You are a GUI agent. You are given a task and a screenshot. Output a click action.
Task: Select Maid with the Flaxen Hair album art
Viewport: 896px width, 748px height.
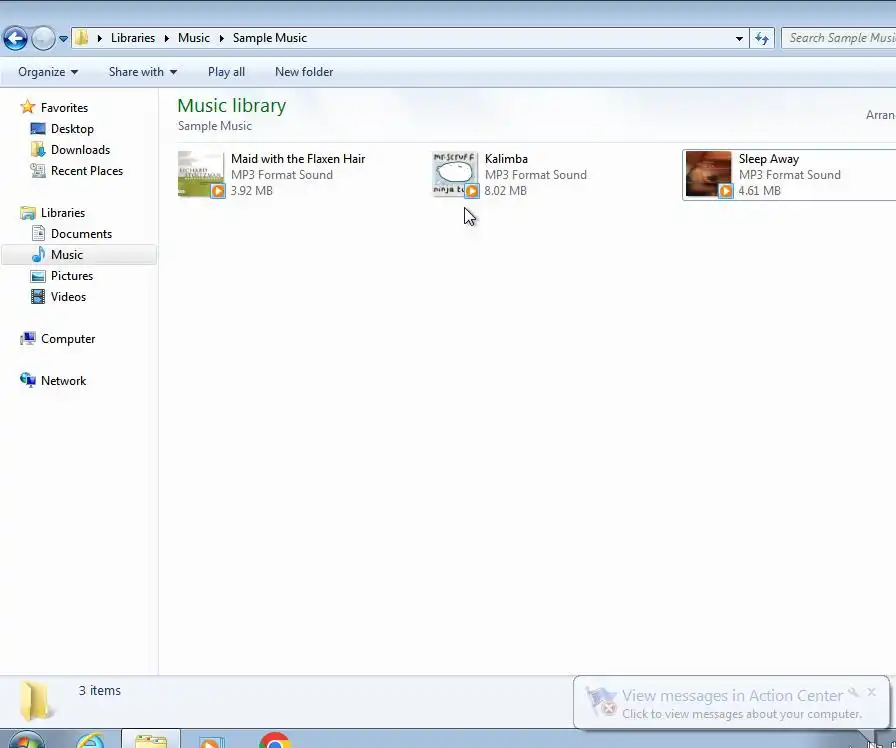pos(201,174)
